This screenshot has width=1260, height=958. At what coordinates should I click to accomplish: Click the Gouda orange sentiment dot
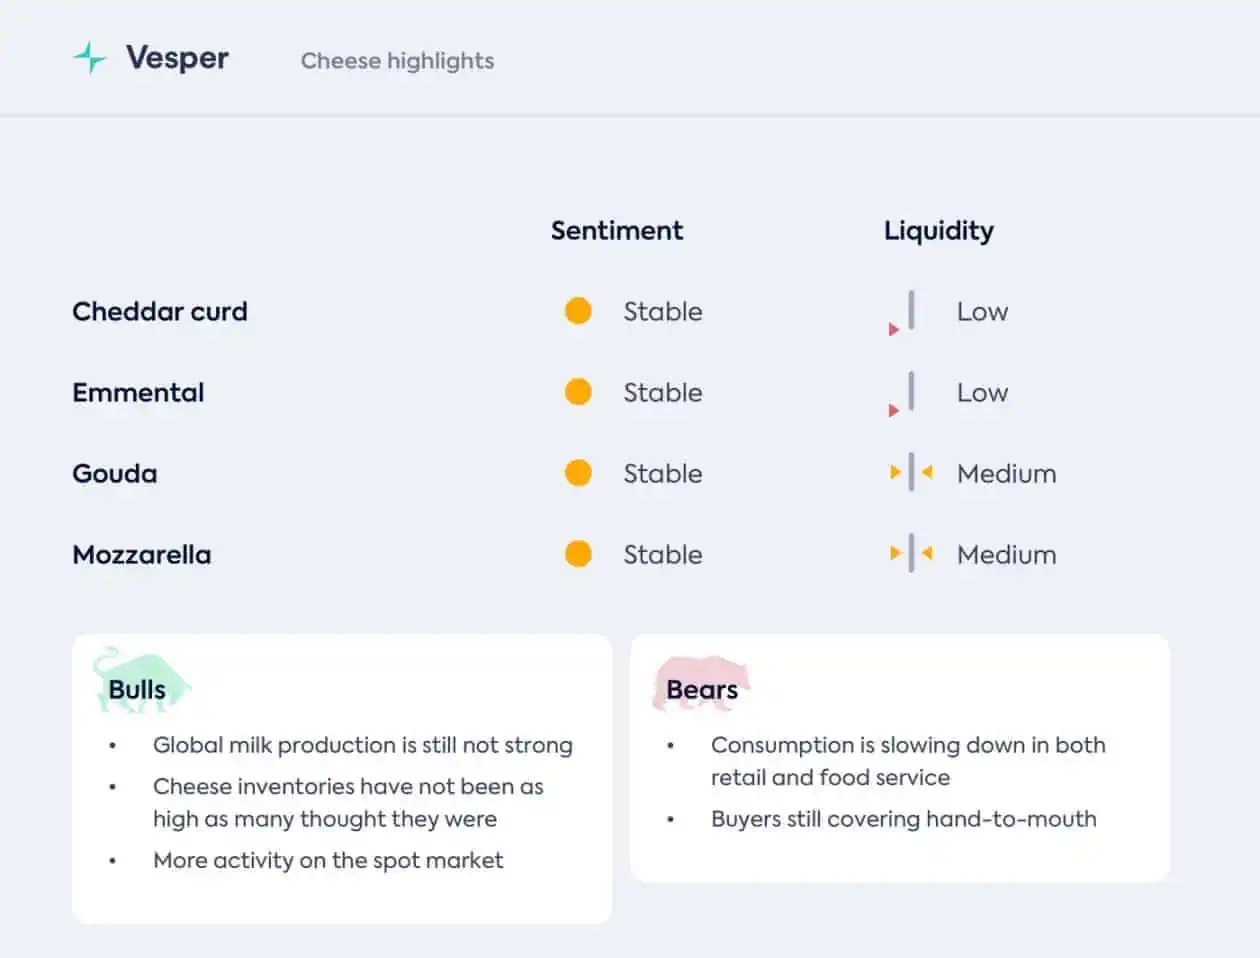coord(578,473)
